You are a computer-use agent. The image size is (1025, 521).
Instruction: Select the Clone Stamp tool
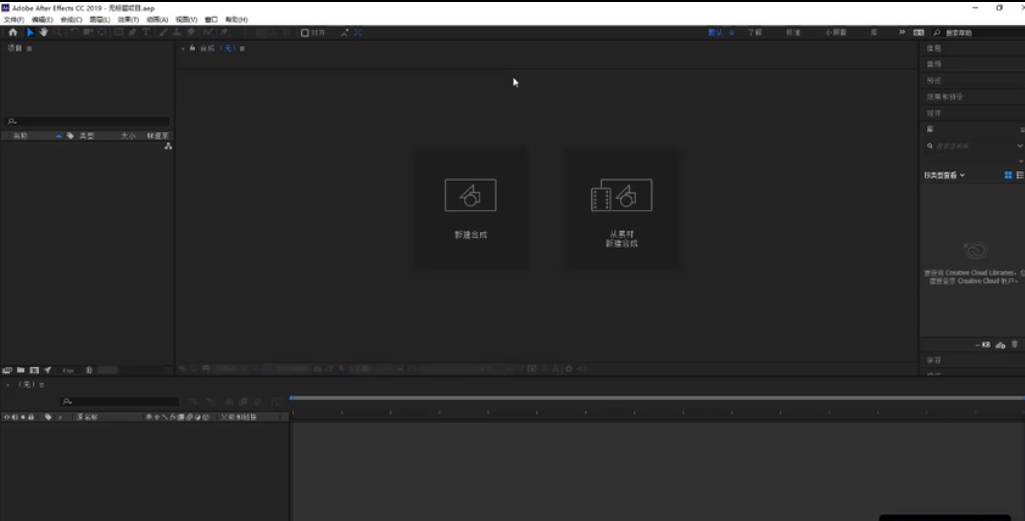[x=176, y=32]
